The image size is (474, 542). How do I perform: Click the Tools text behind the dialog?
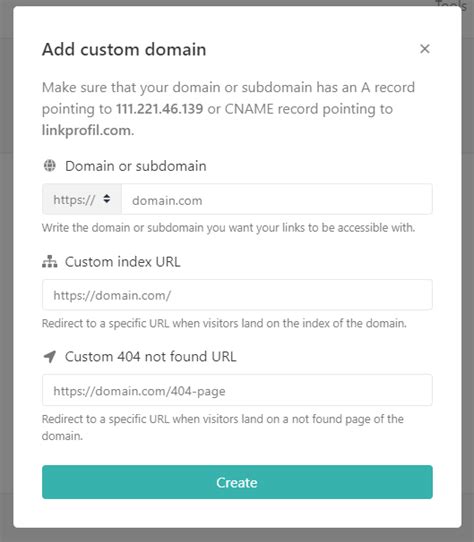point(451,4)
